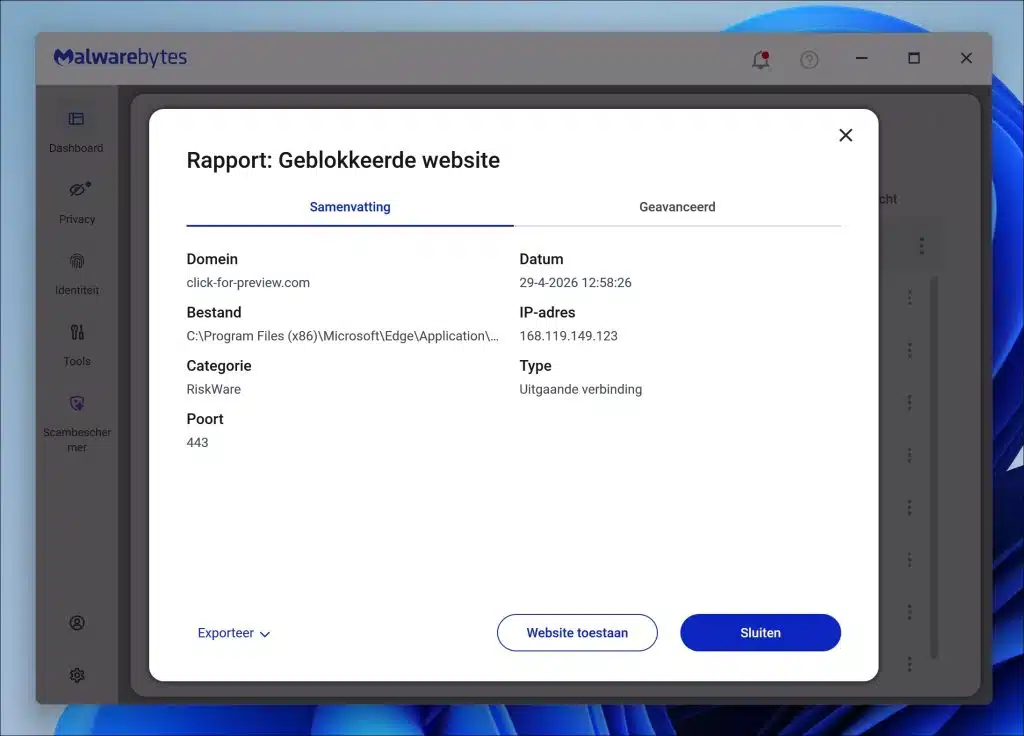Close the report dialog with X
Viewport: 1024px width, 736px height.
846,135
